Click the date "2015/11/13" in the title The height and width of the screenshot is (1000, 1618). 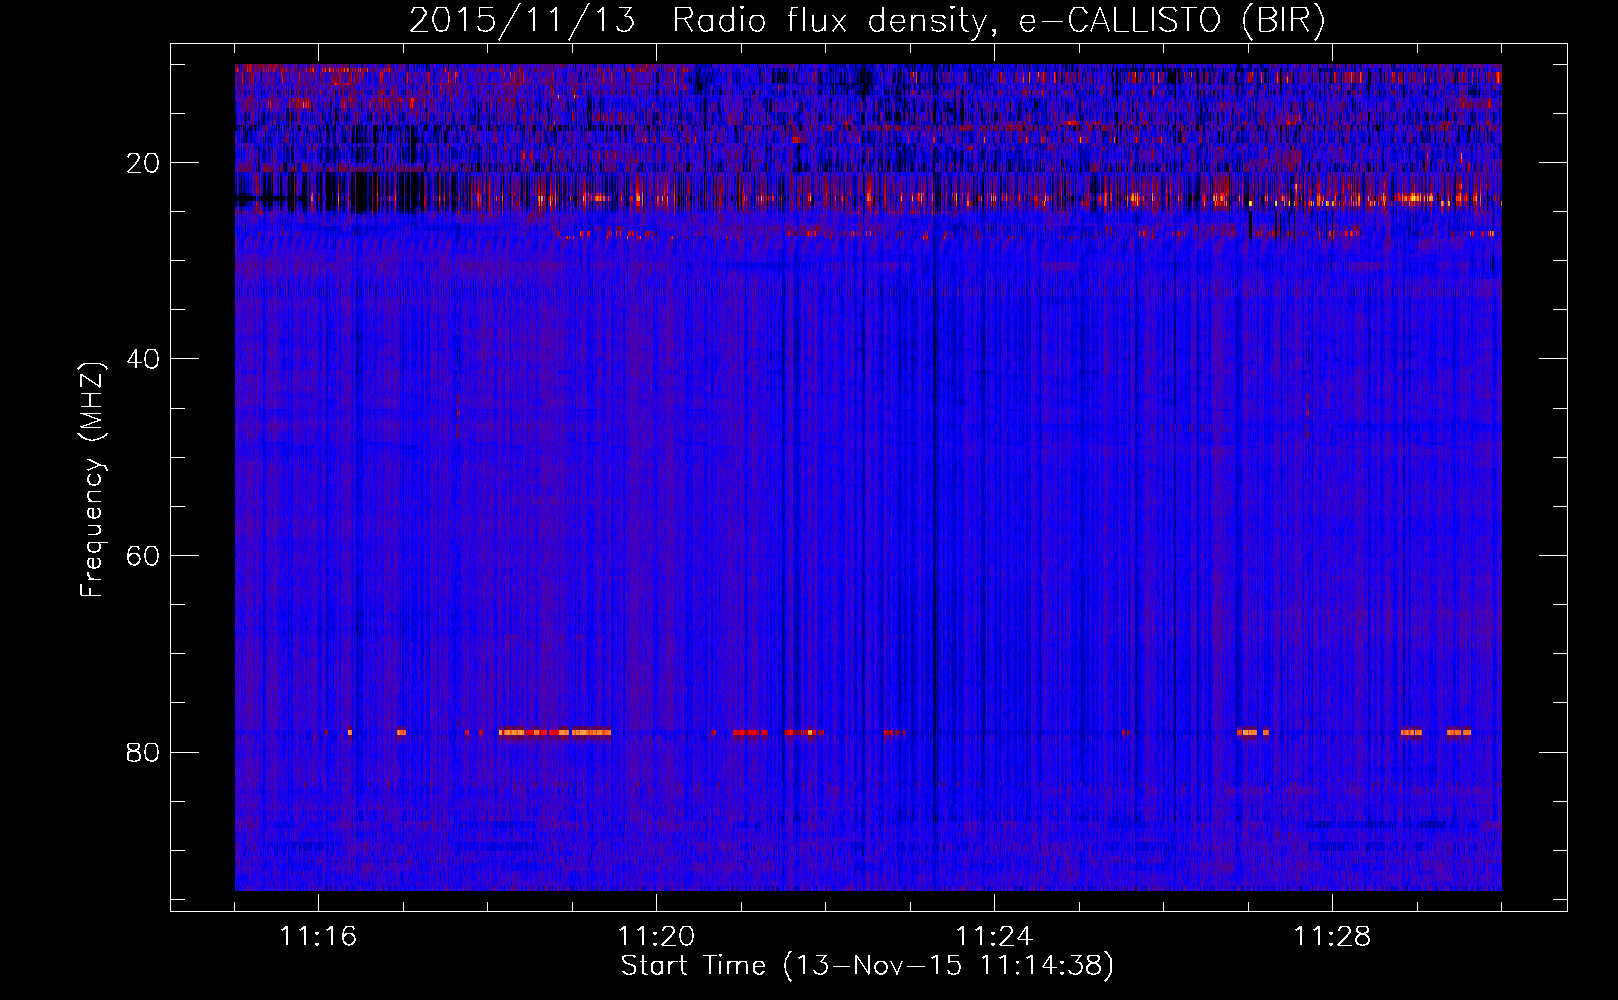522,21
